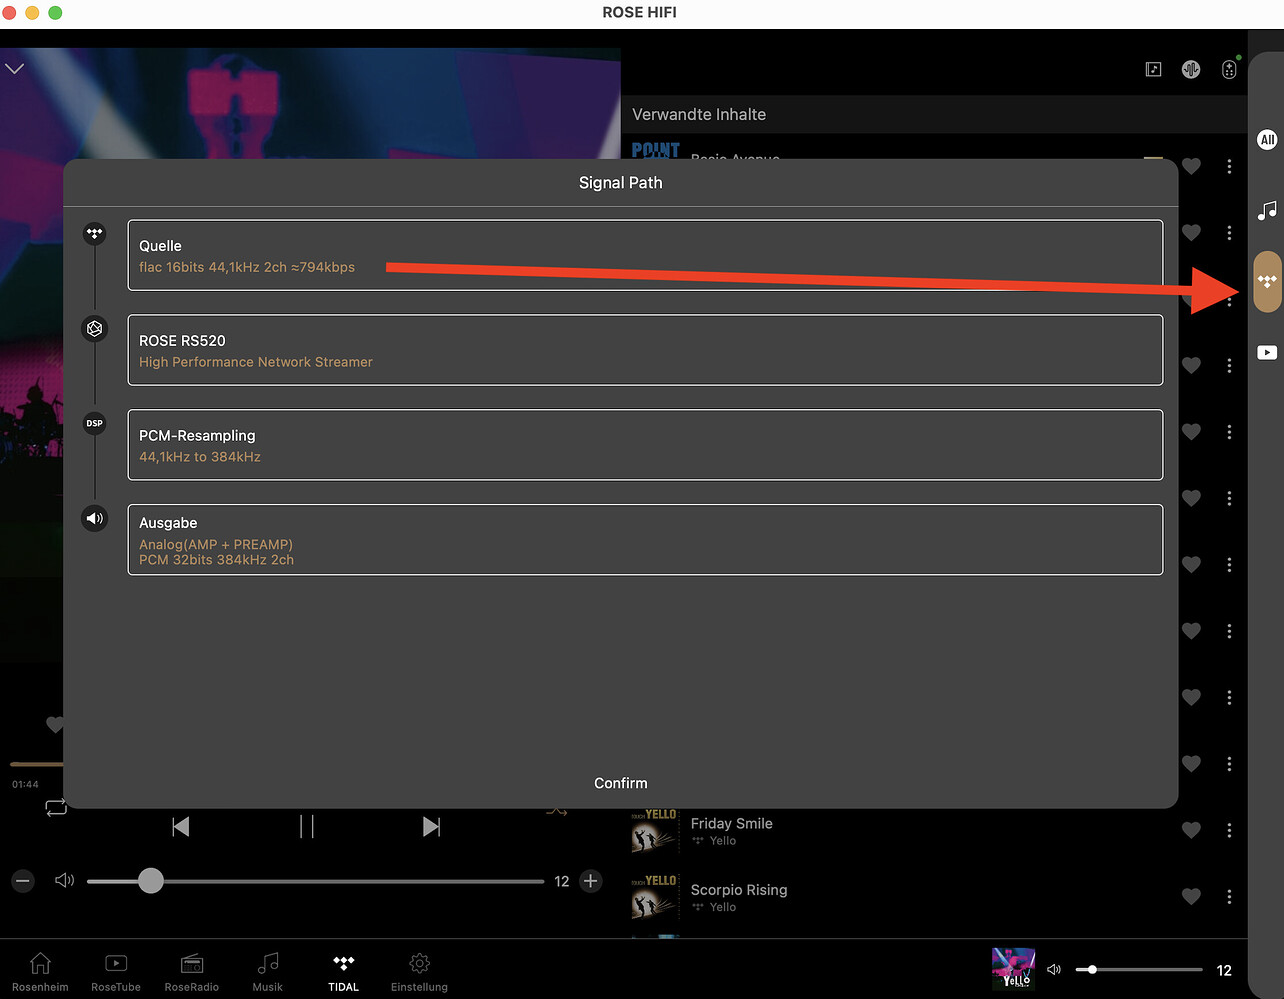Adjust the mini player volume slider
The image size is (1284, 999).
1139,969
